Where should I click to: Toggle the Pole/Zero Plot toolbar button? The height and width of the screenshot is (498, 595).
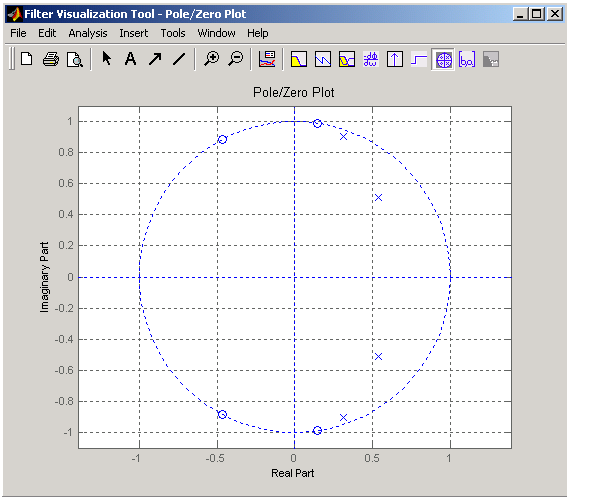(443, 60)
